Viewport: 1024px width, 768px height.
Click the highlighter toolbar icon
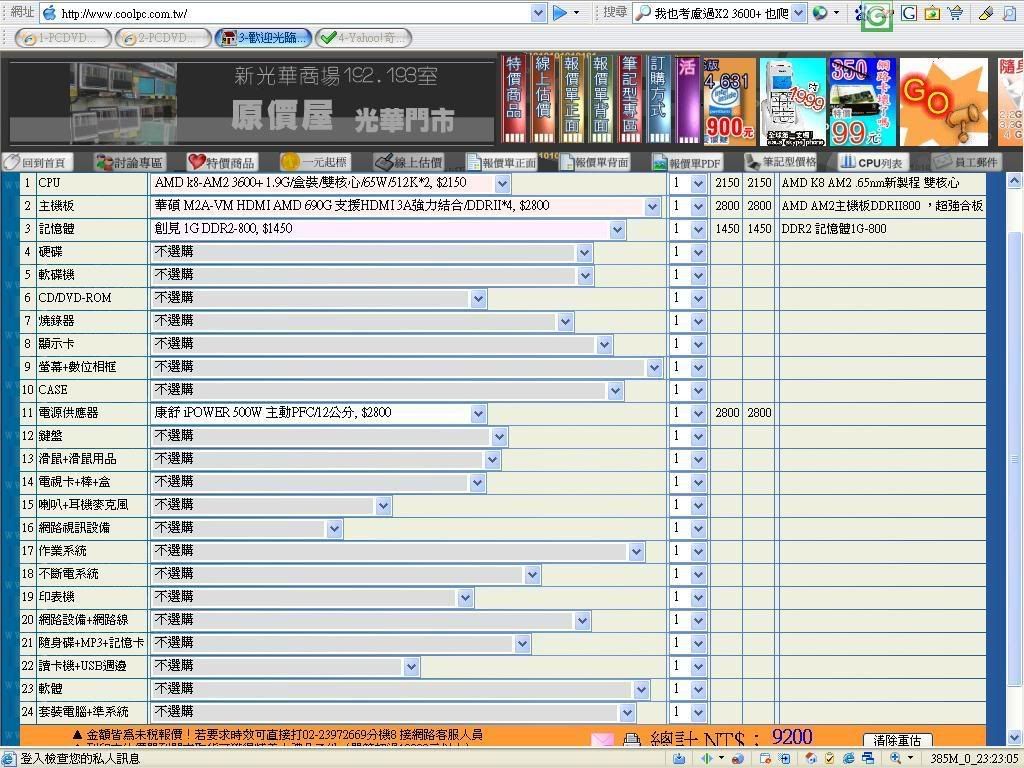[x=986, y=12]
